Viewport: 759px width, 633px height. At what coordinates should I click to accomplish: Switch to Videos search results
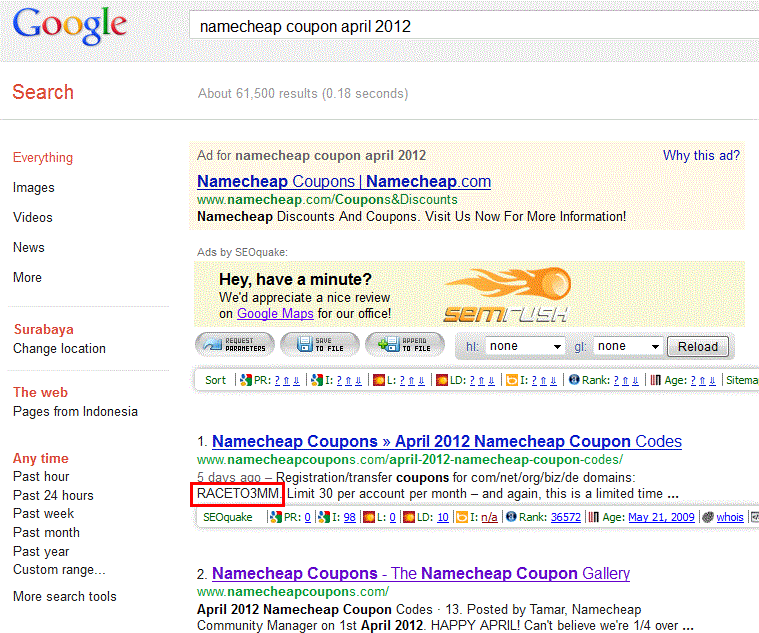32,218
